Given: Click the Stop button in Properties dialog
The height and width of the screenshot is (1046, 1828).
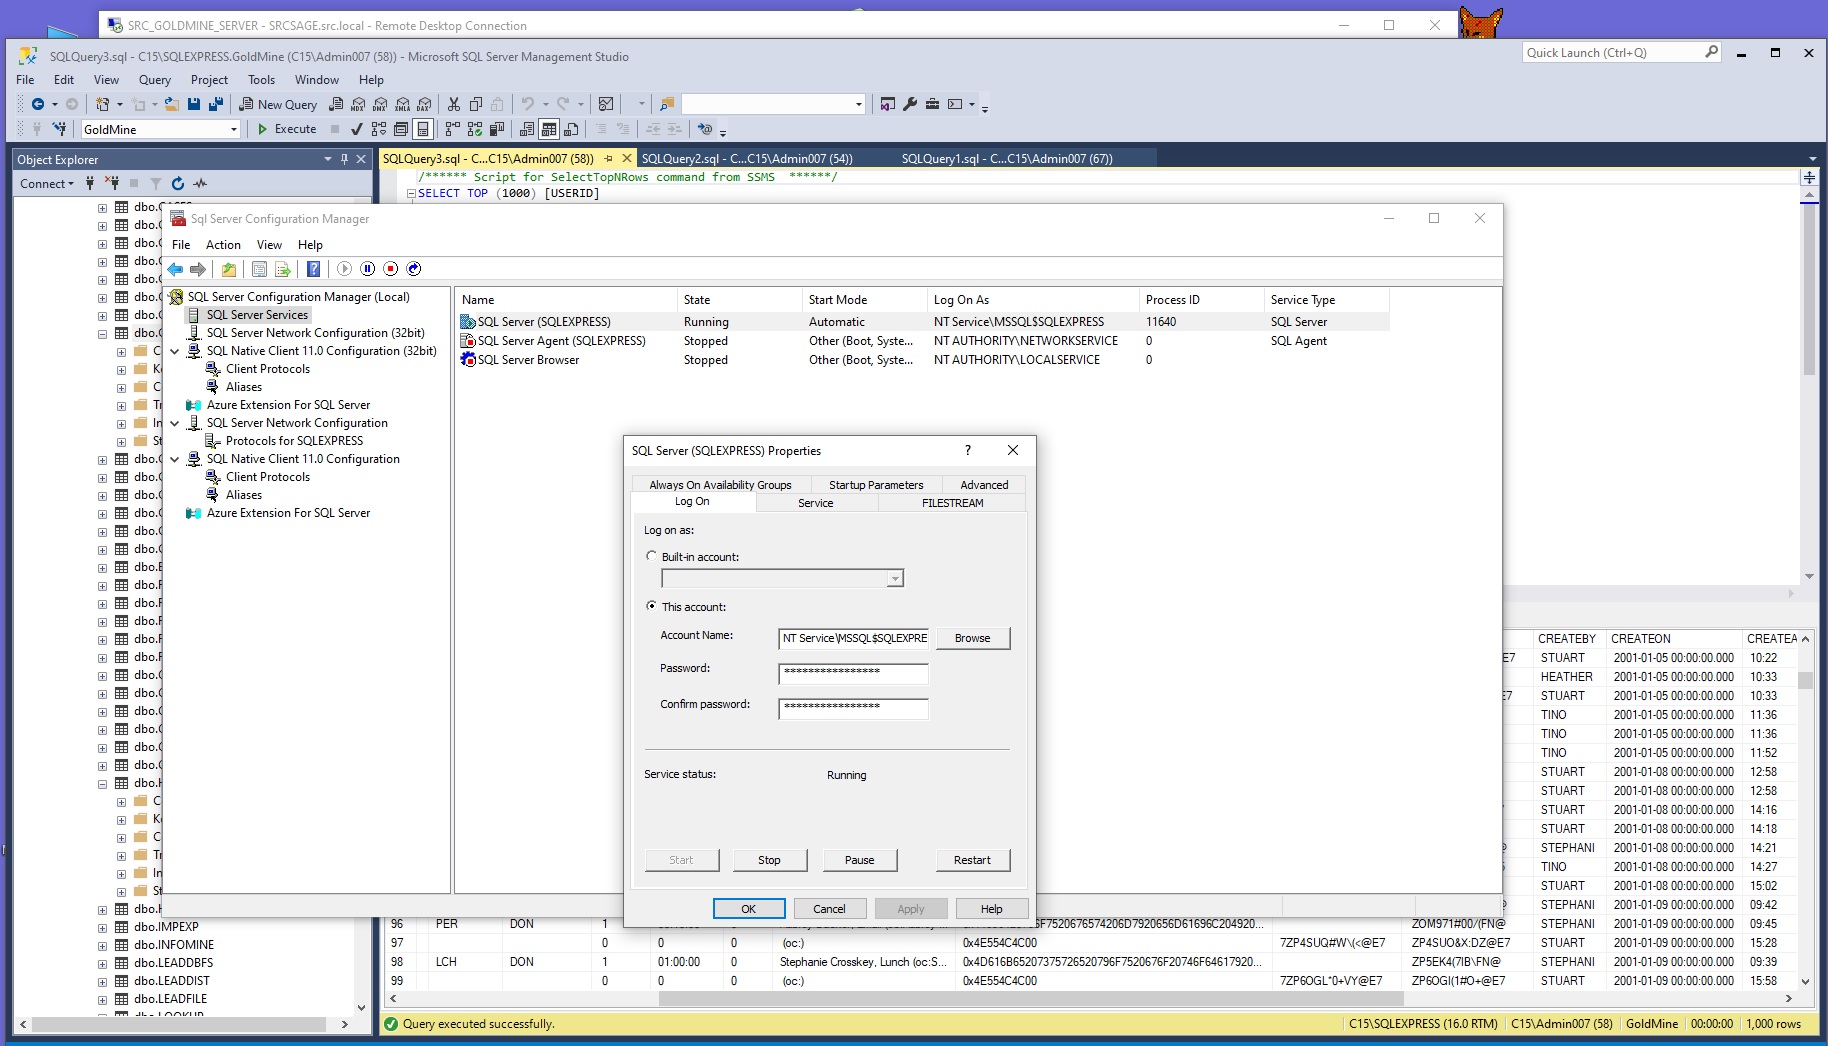Looking at the screenshot, I should [769, 860].
